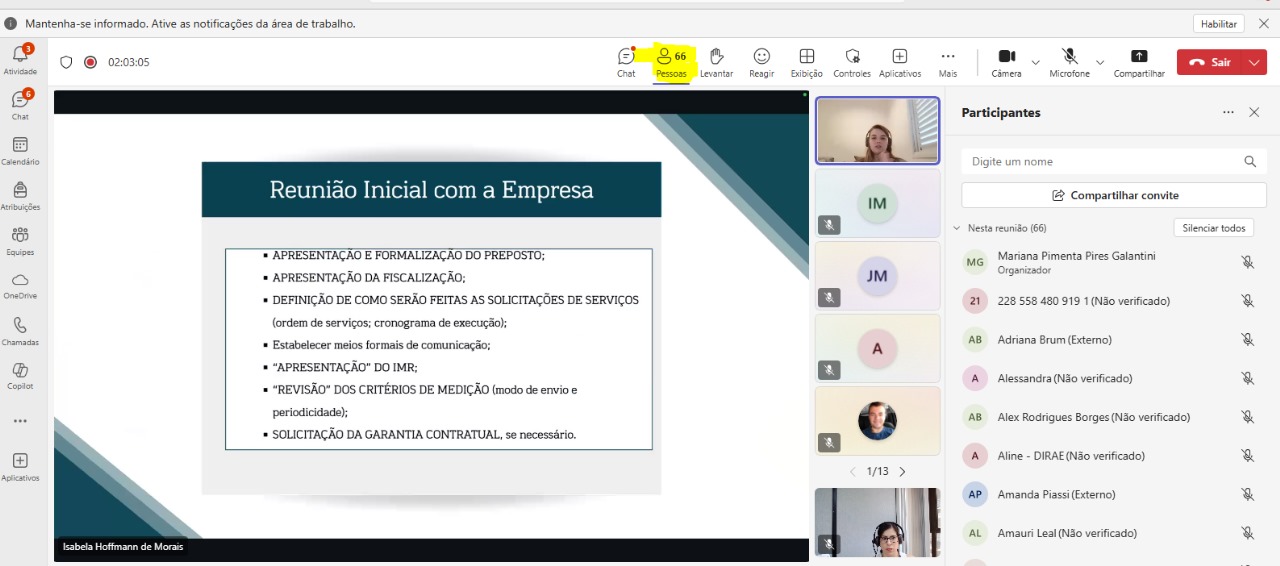Click Alex Rodrigues Borges' muted mic icon
This screenshot has height=566, width=1280.
coord(1248,417)
